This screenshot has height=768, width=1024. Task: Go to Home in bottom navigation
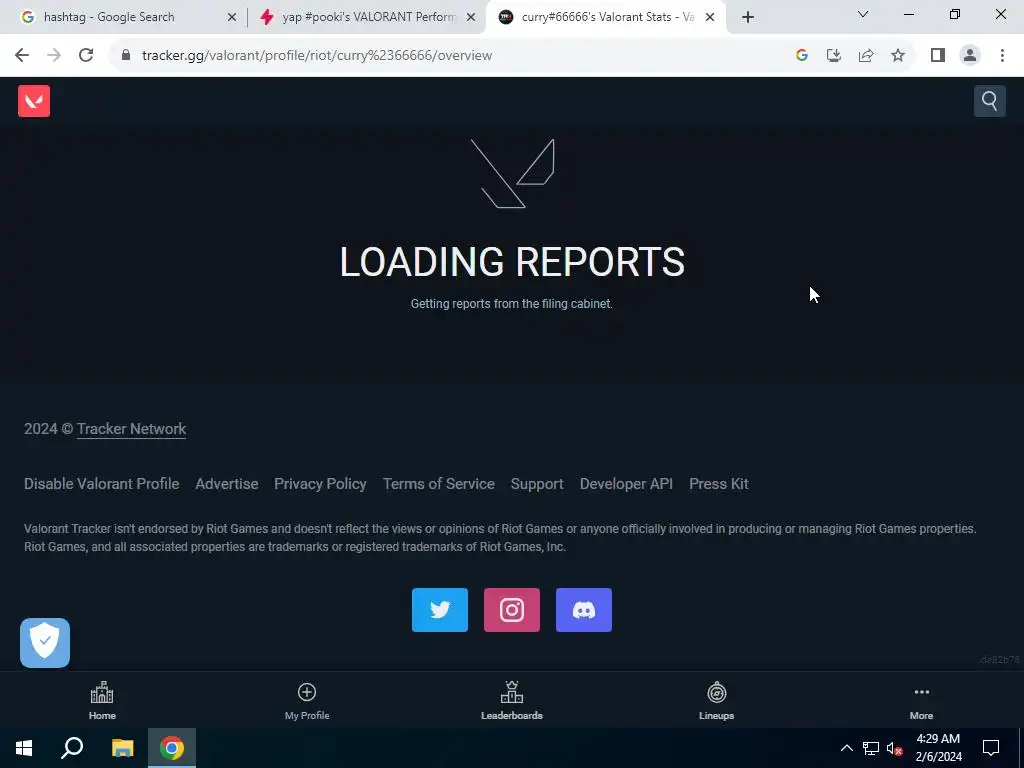click(x=102, y=701)
